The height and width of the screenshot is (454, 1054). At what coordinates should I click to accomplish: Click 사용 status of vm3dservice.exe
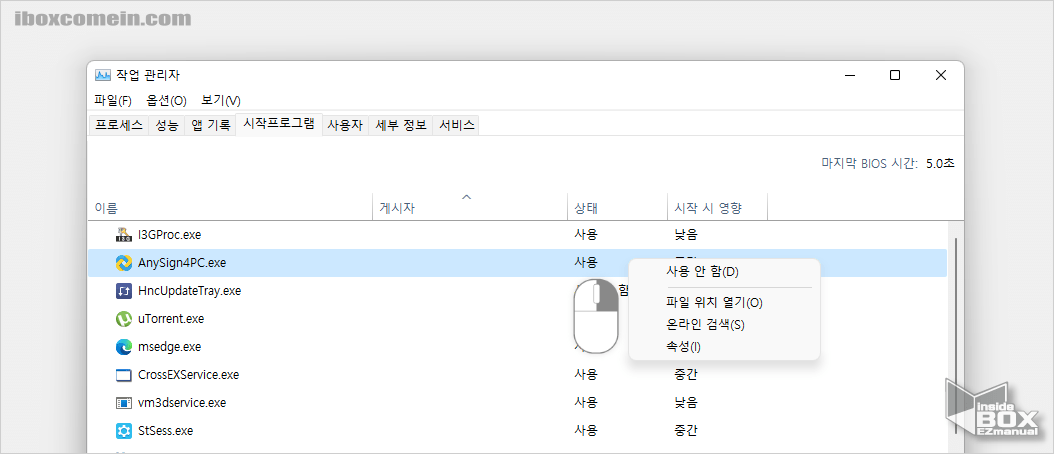pos(585,403)
